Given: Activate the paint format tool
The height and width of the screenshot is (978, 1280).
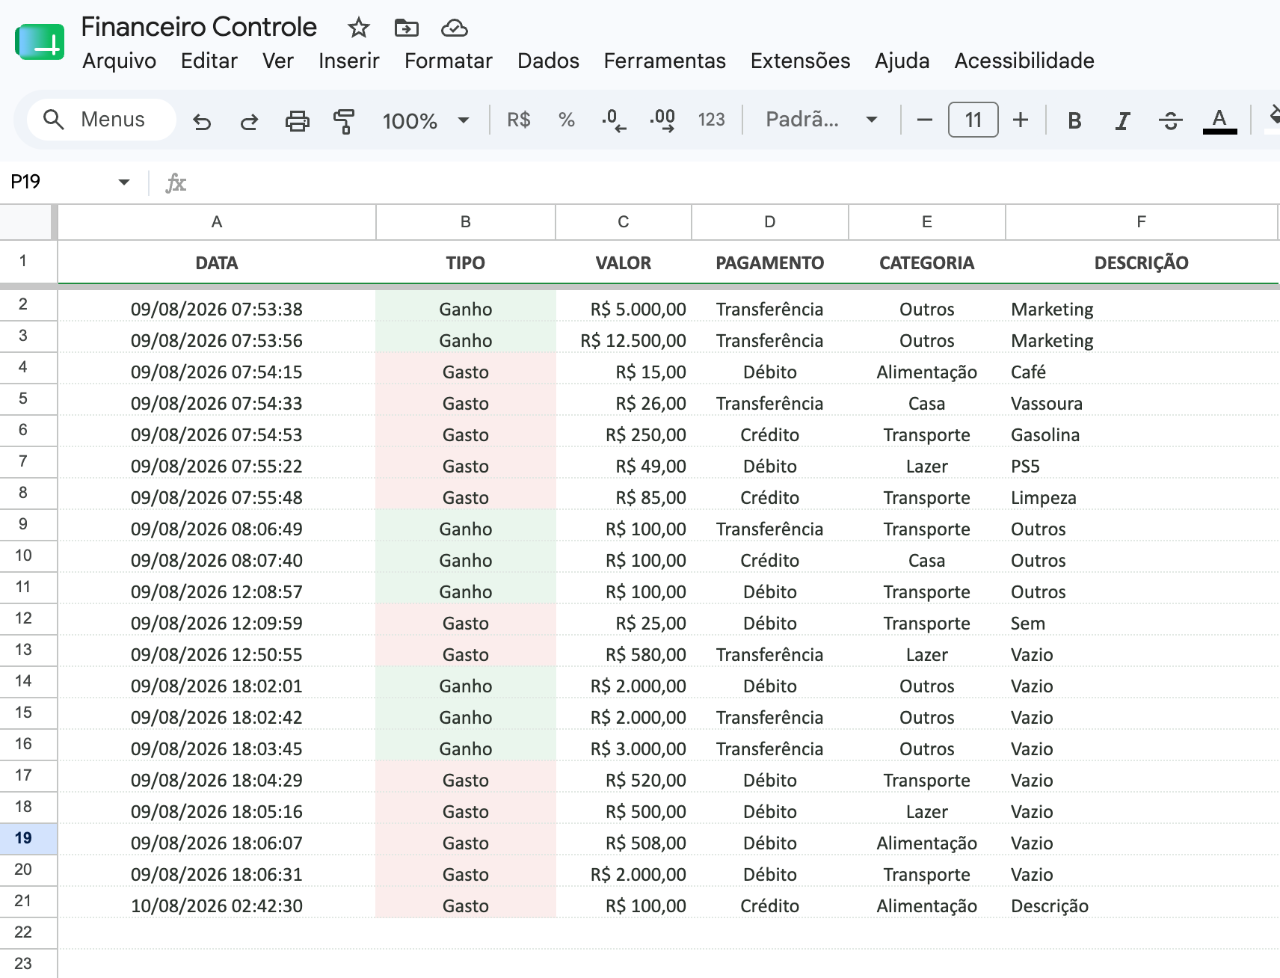Looking at the screenshot, I should pyautogui.click(x=344, y=121).
